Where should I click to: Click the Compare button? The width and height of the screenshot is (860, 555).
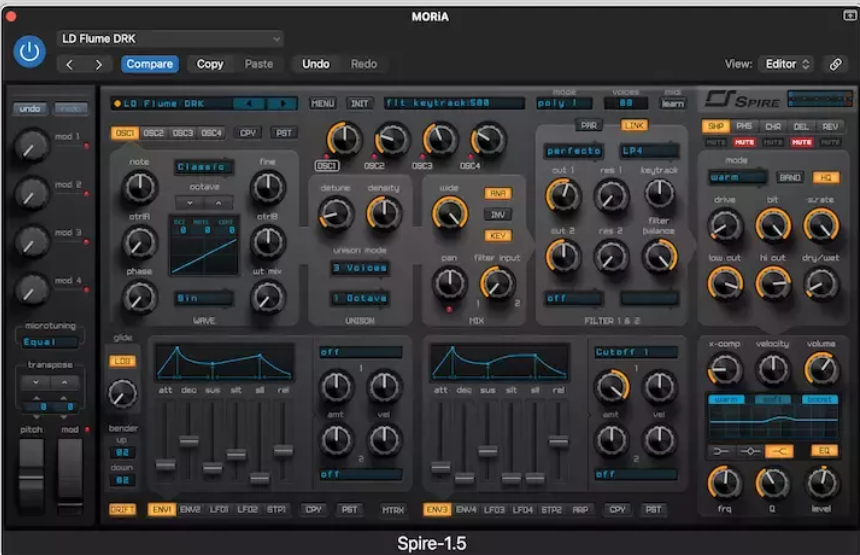tap(150, 64)
